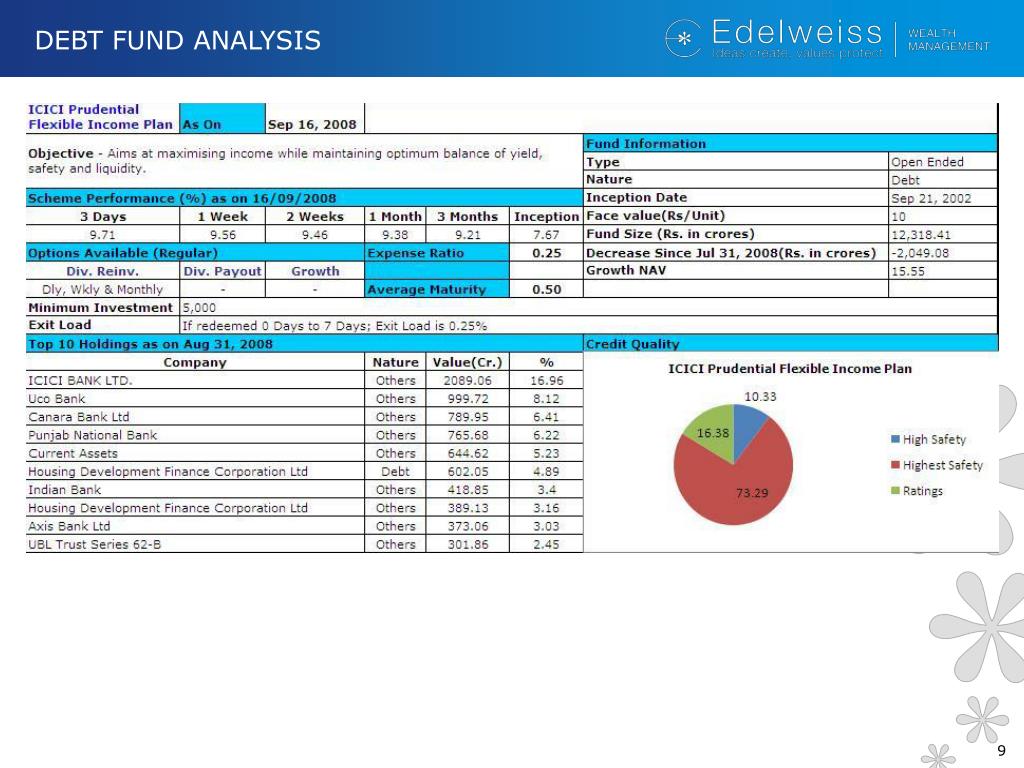The height and width of the screenshot is (768, 1024).
Task: Click the Debt nature cell for HDFC
Action: click(x=395, y=472)
